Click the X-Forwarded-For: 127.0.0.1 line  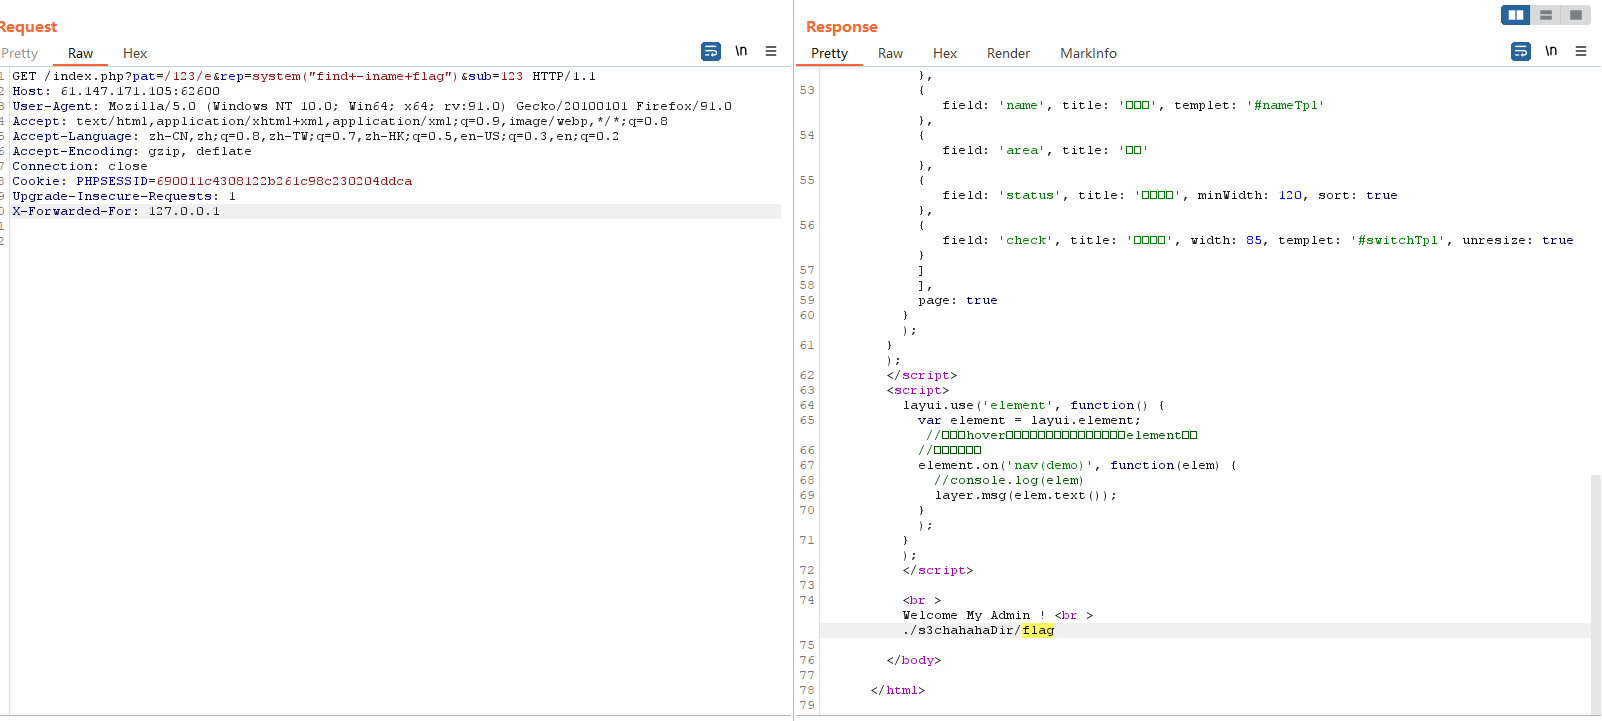(x=116, y=211)
